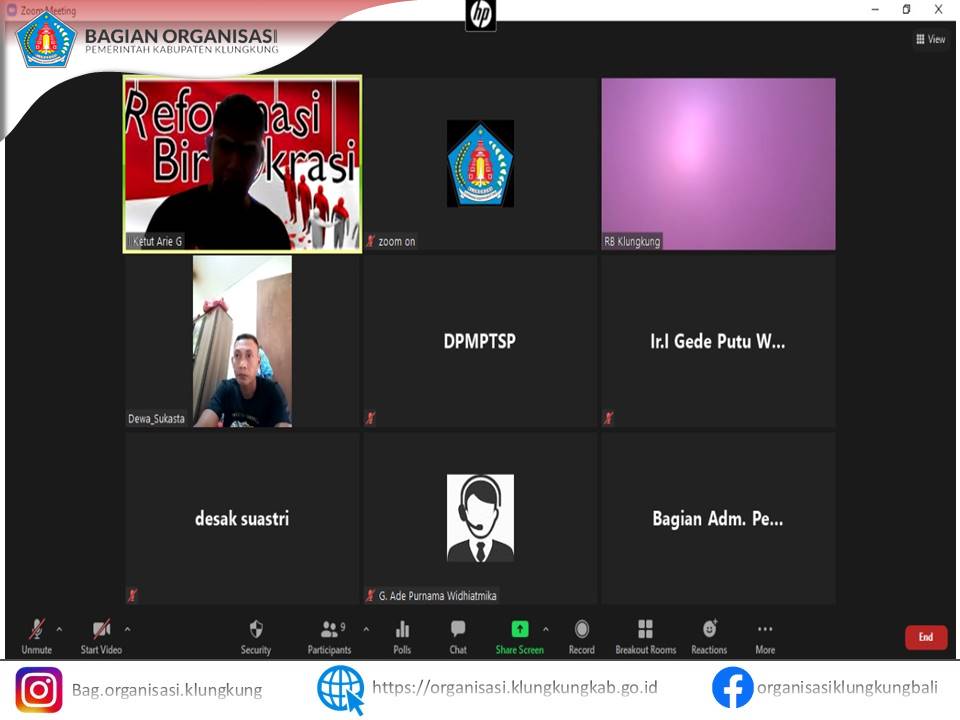This screenshot has height=720, width=960.
Task: Restore the Zoom window size
Action: point(906,9)
